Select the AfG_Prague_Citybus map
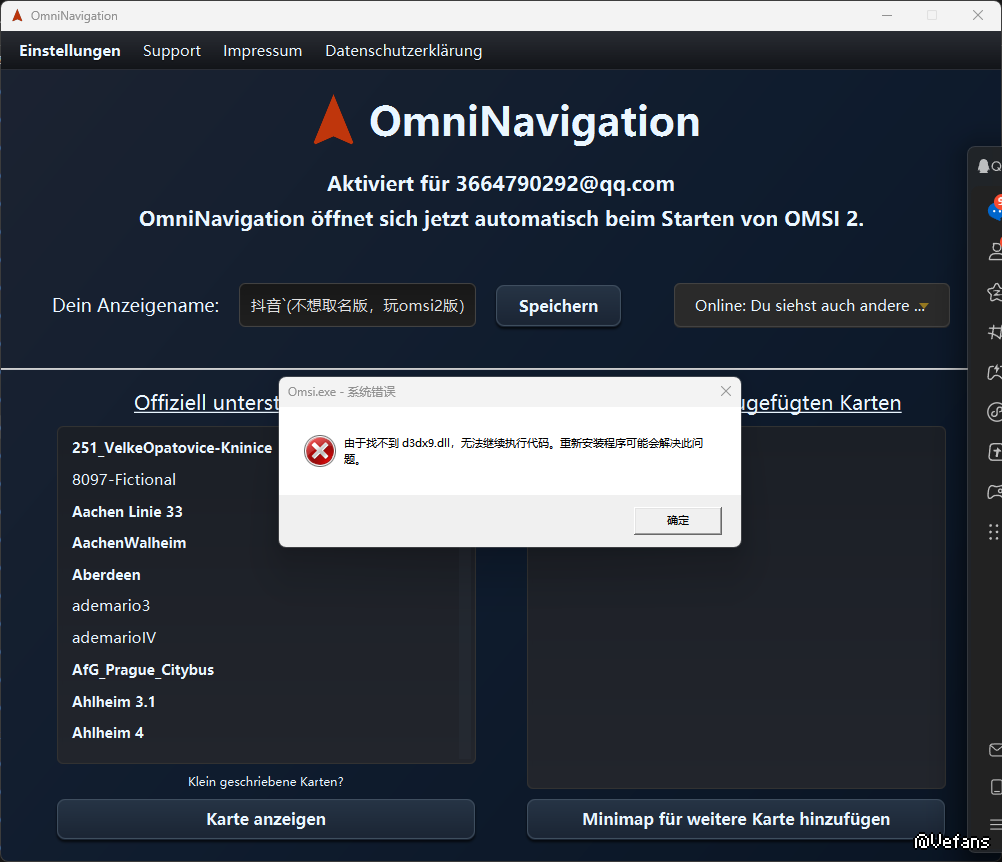Screen dimensions: 1002x862 (x=143, y=670)
